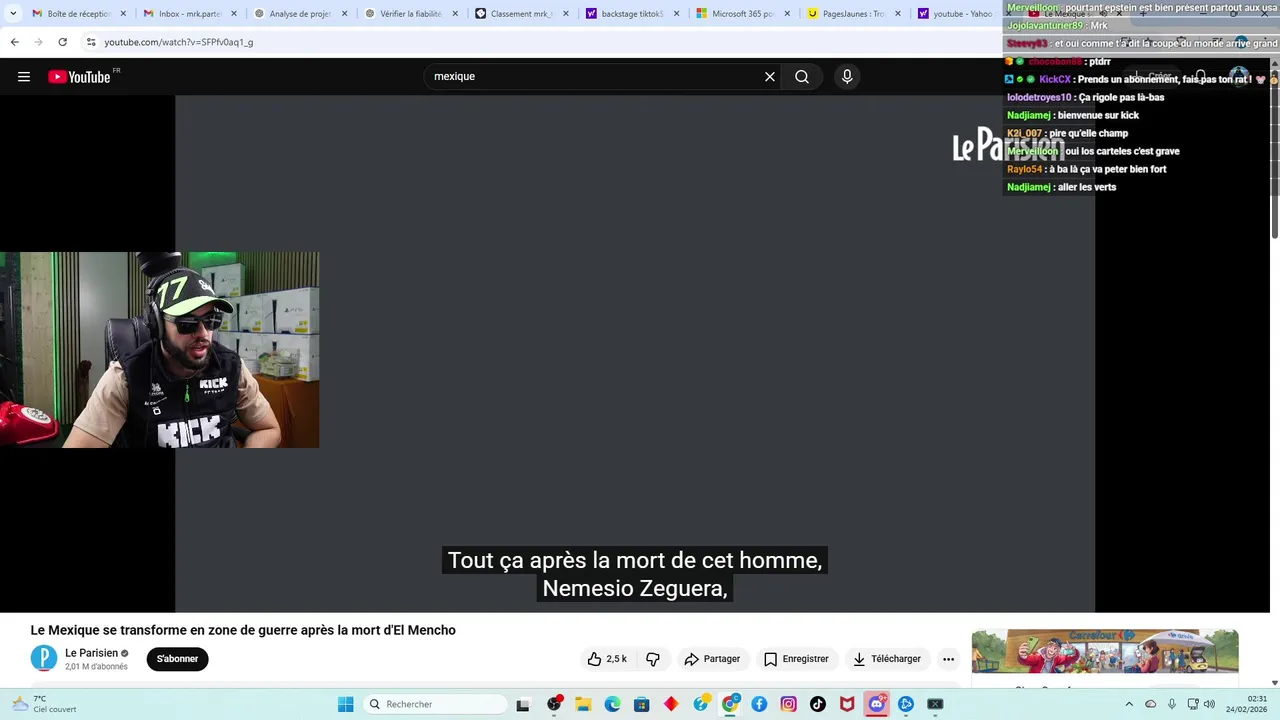Click Nadjiamej "bienvenue sur kick" chat message
Screen dimensions: 1280x720
(x=1073, y=115)
